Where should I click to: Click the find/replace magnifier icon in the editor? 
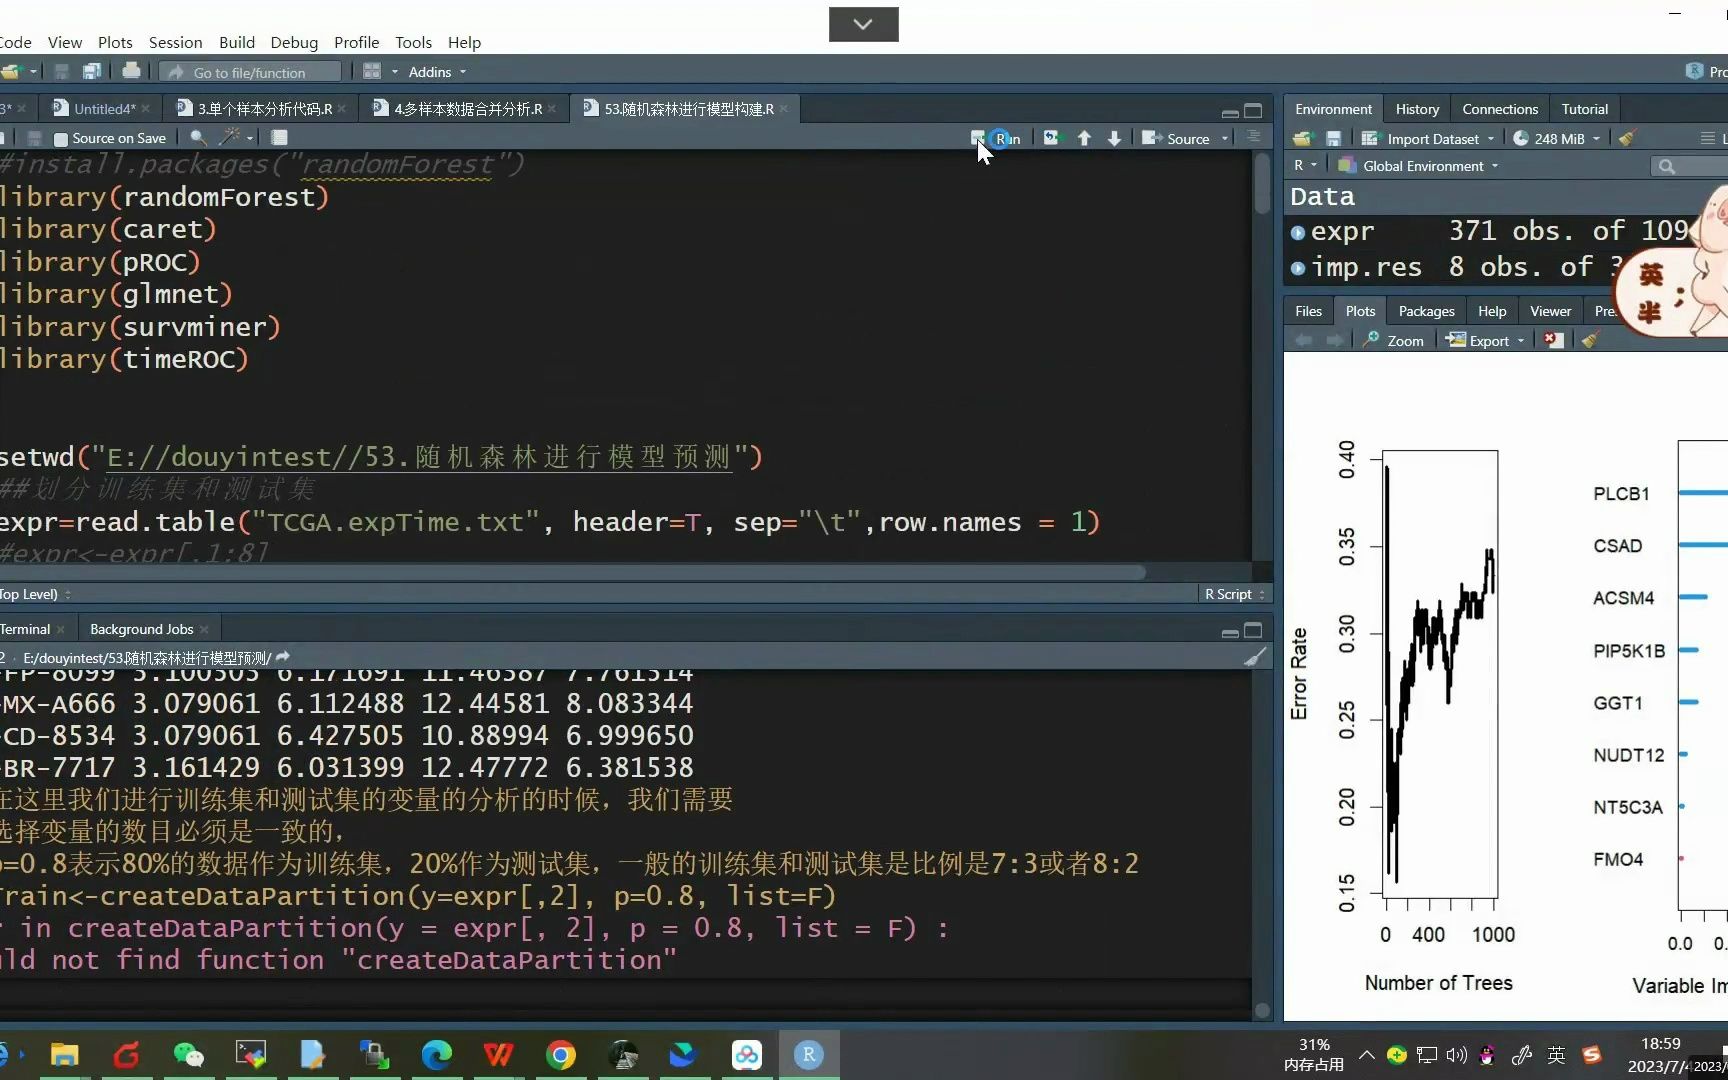tap(198, 138)
